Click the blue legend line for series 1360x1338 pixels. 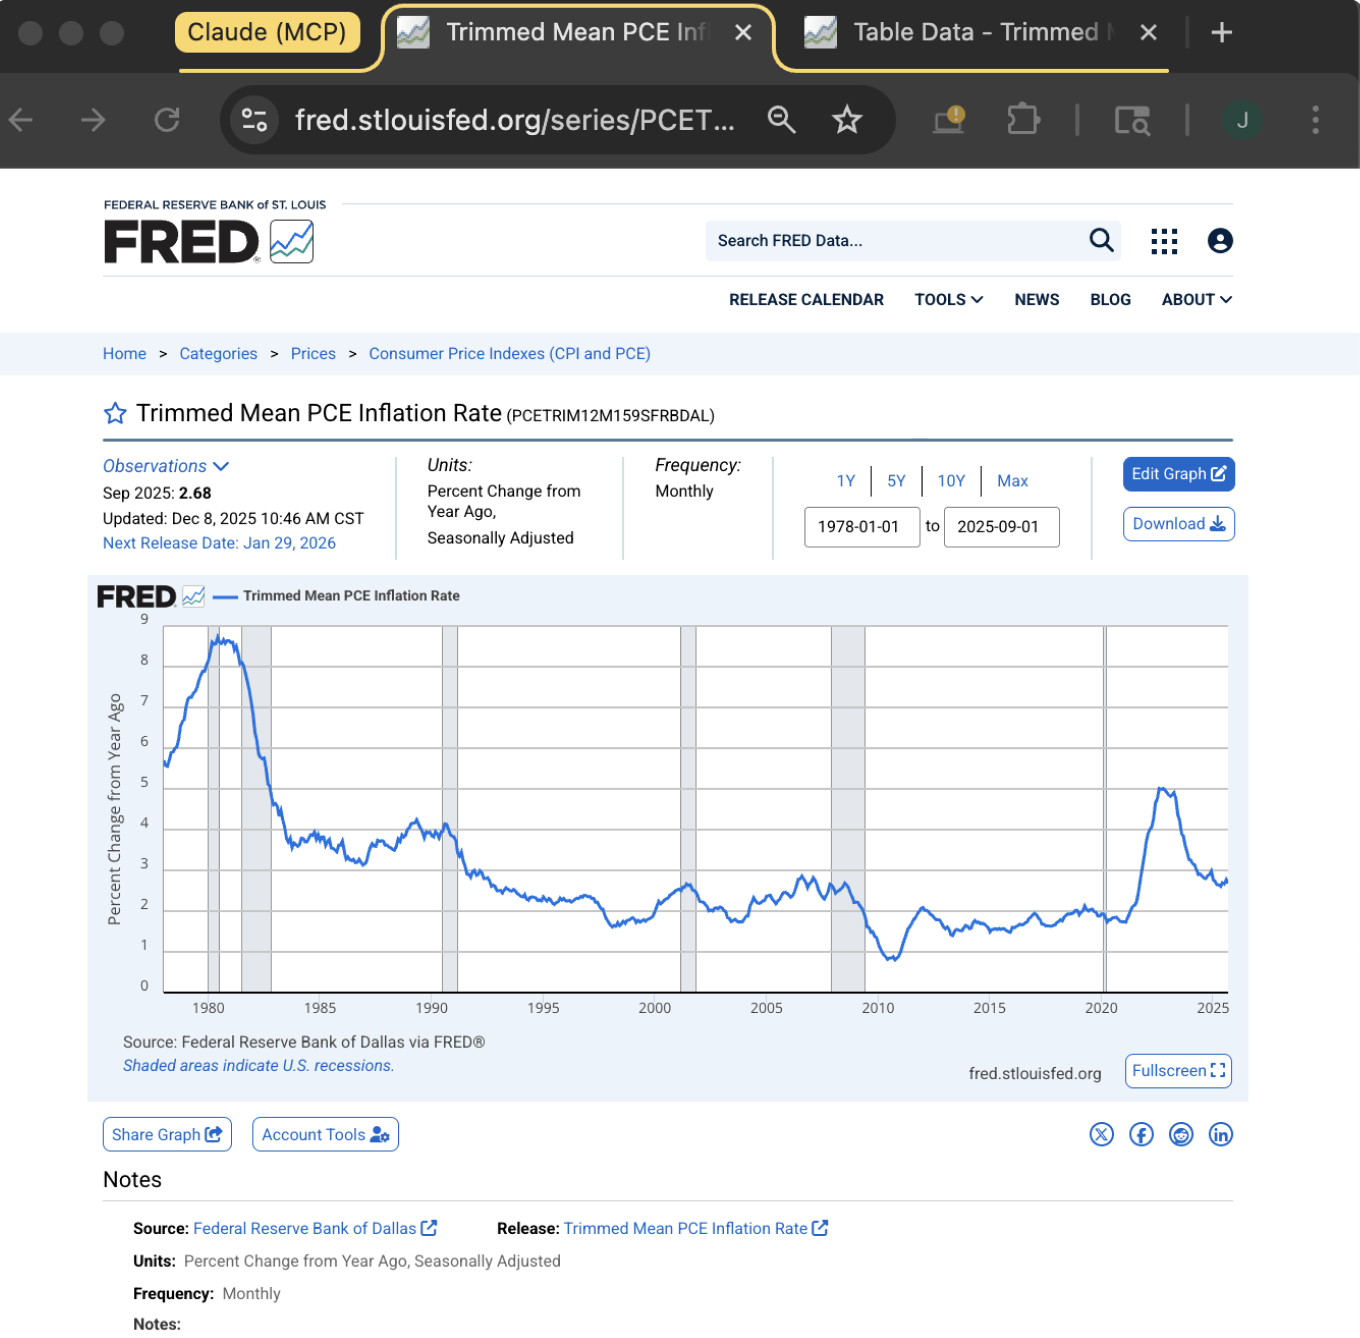pyautogui.click(x=226, y=596)
